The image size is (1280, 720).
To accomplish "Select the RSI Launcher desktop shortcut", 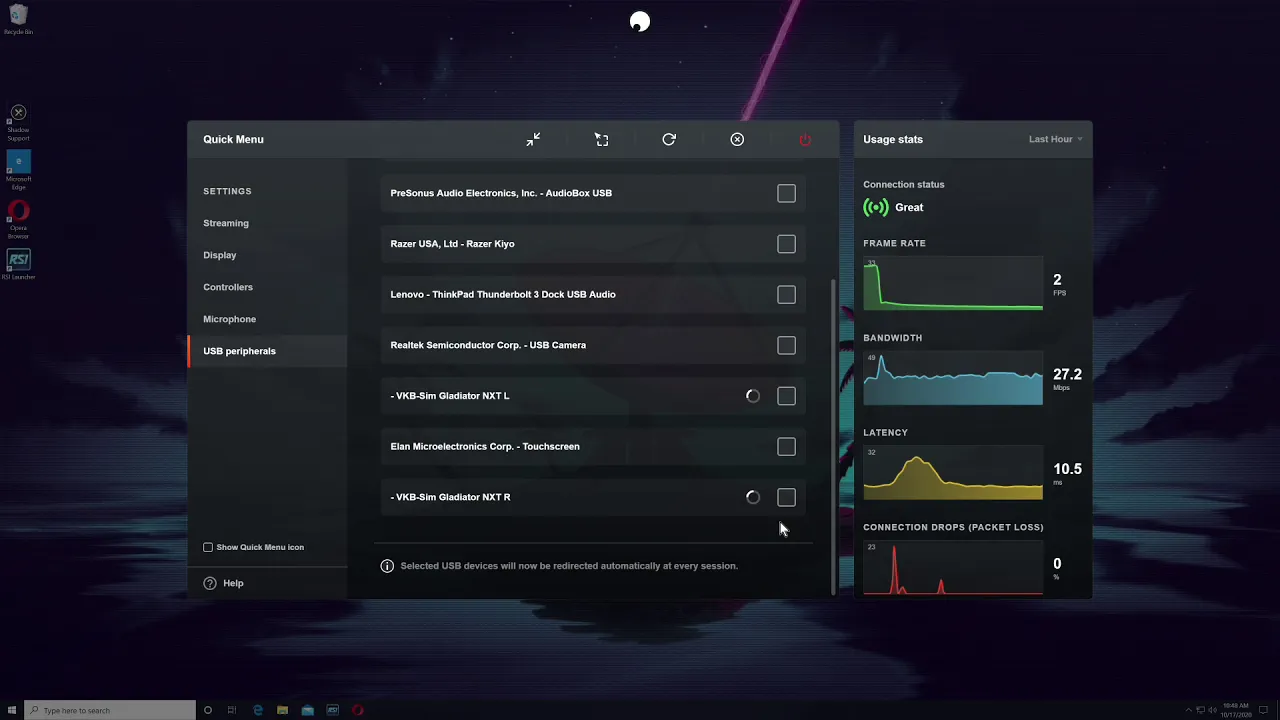I will point(18,265).
